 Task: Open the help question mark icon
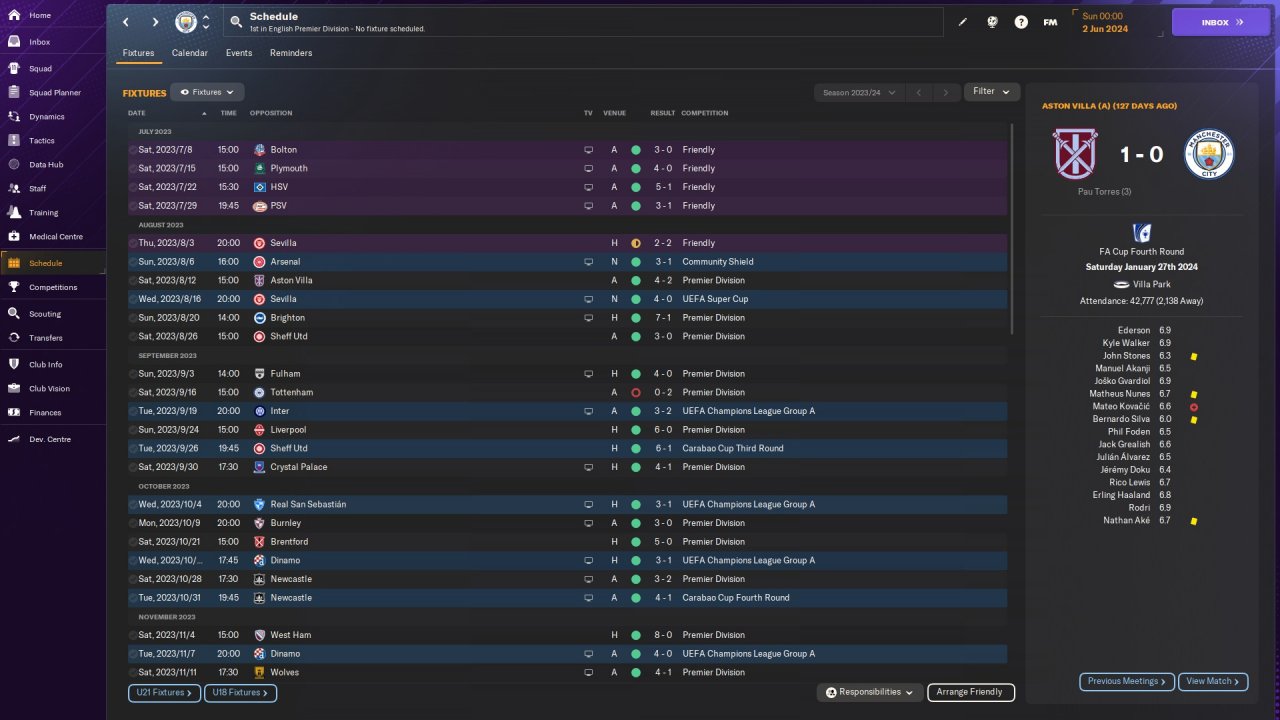click(1021, 22)
